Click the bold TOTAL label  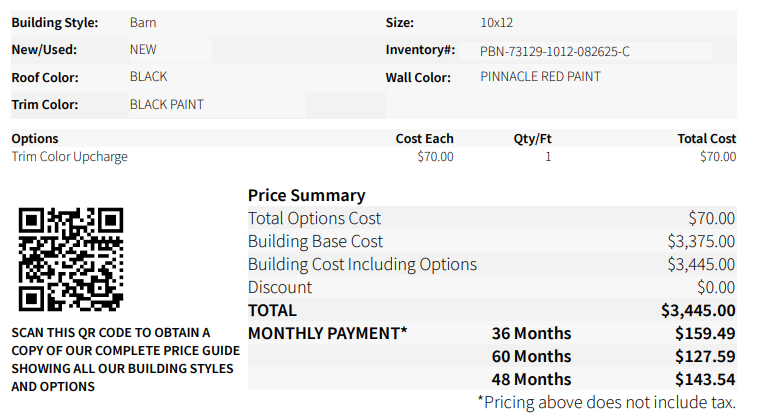tap(272, 310)
